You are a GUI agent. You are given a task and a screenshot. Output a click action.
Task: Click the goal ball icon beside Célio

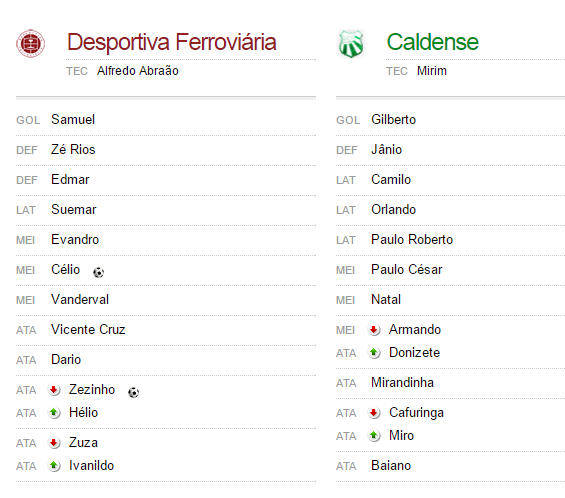pyautogui.click(x=98, y=272)
